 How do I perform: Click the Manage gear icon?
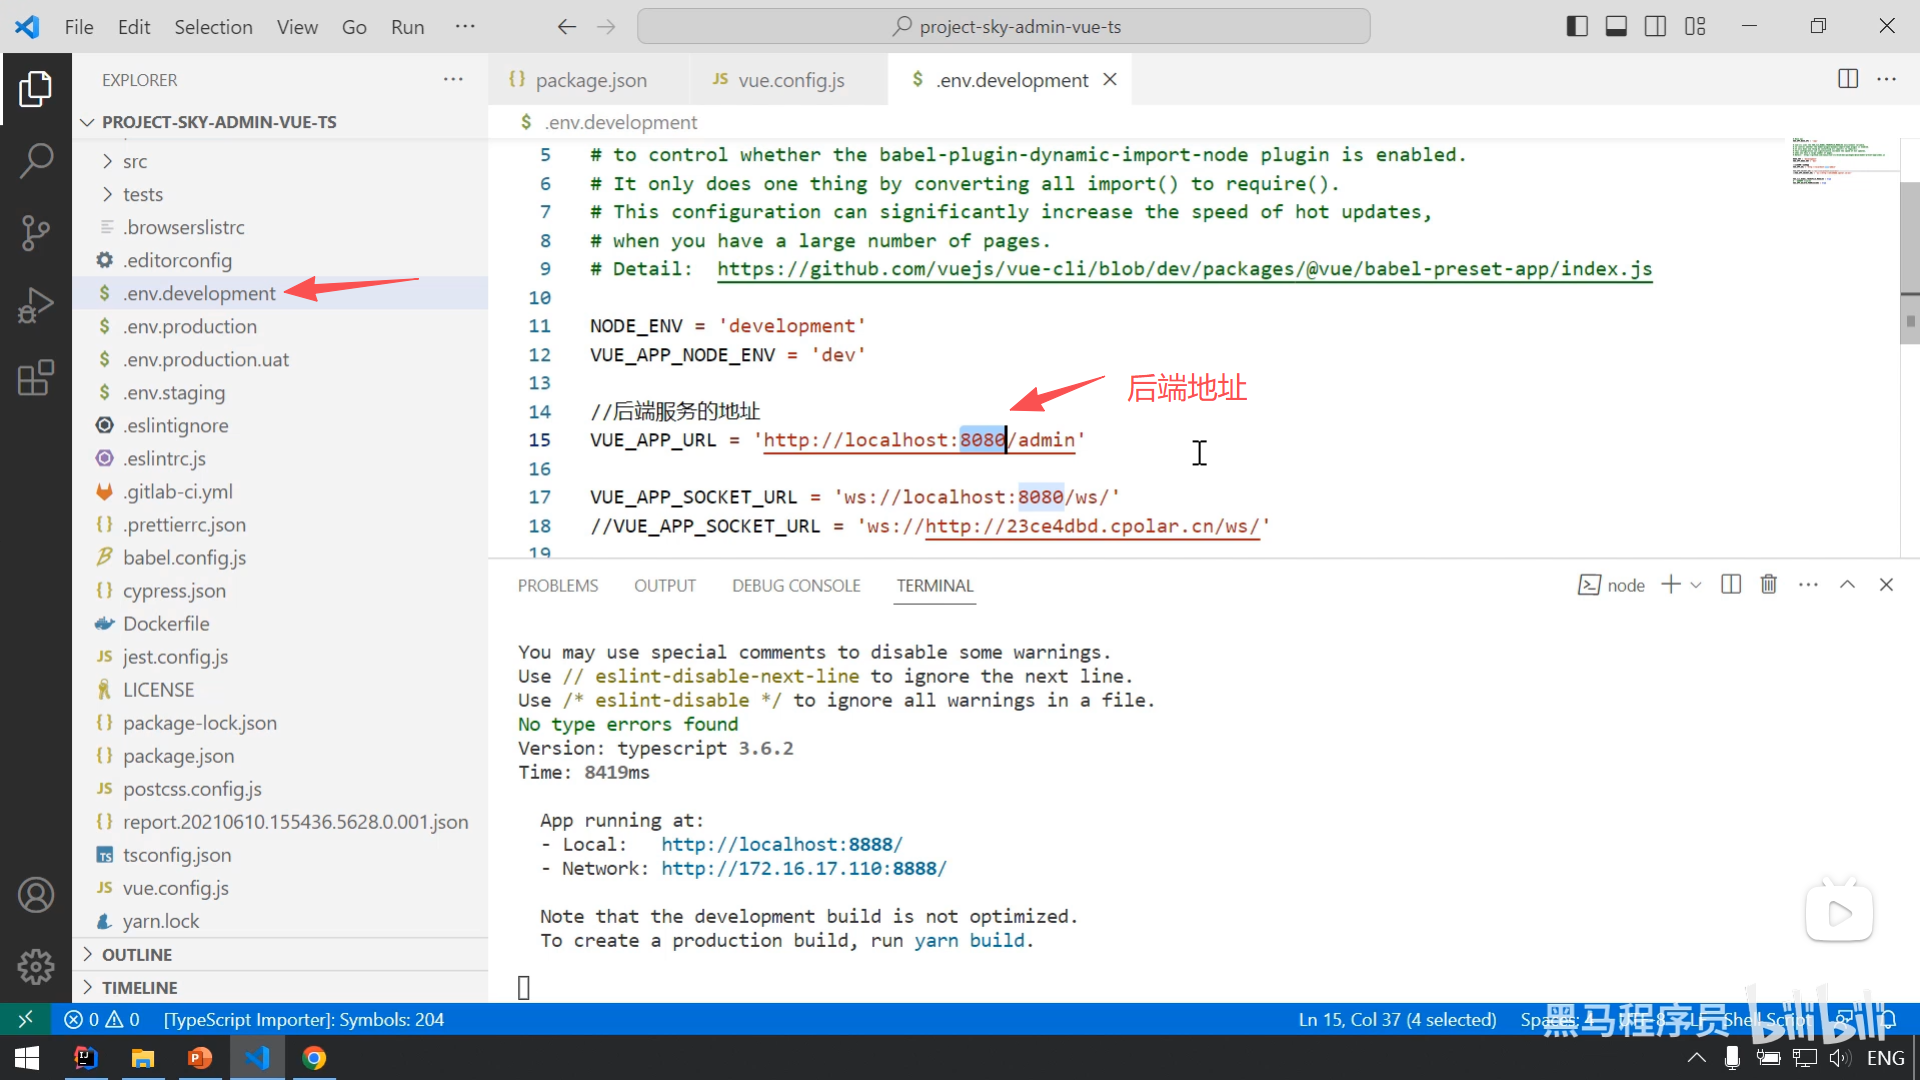[x=36, y=966]
